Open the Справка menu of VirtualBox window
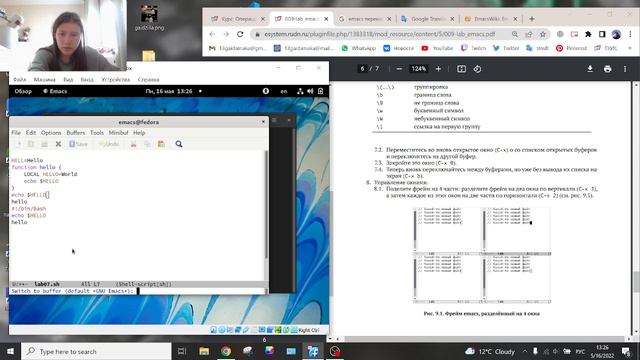The height and width of the screenshot is (360, 640). coord(148,80)
